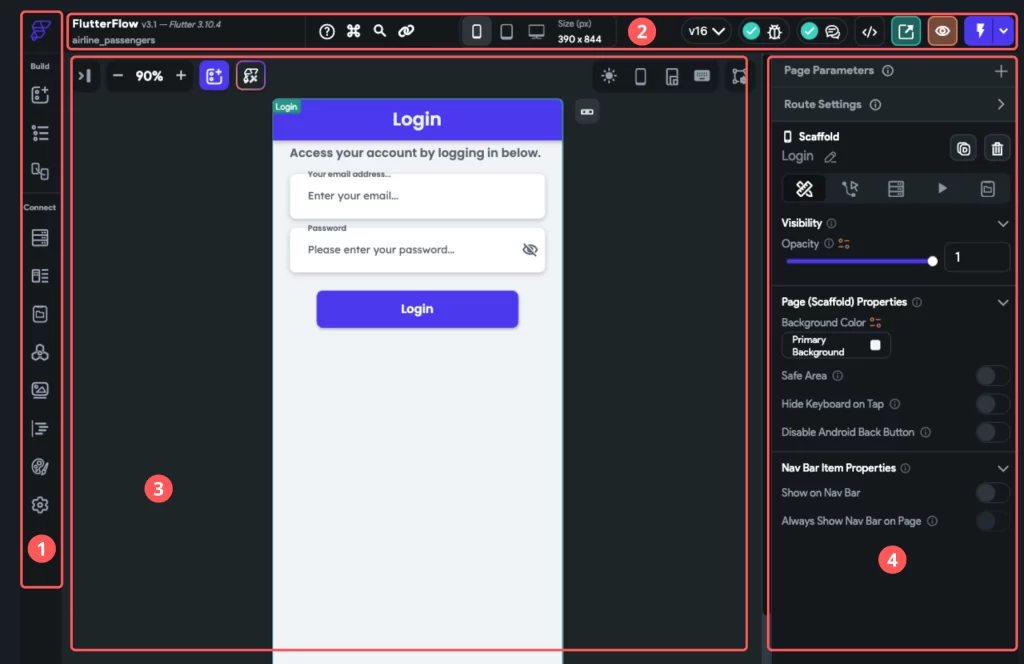Image resolution: width=1024 pixels, height=664 pixels.
Task: Select the tablet device view tab
Action: pos(507,31)
